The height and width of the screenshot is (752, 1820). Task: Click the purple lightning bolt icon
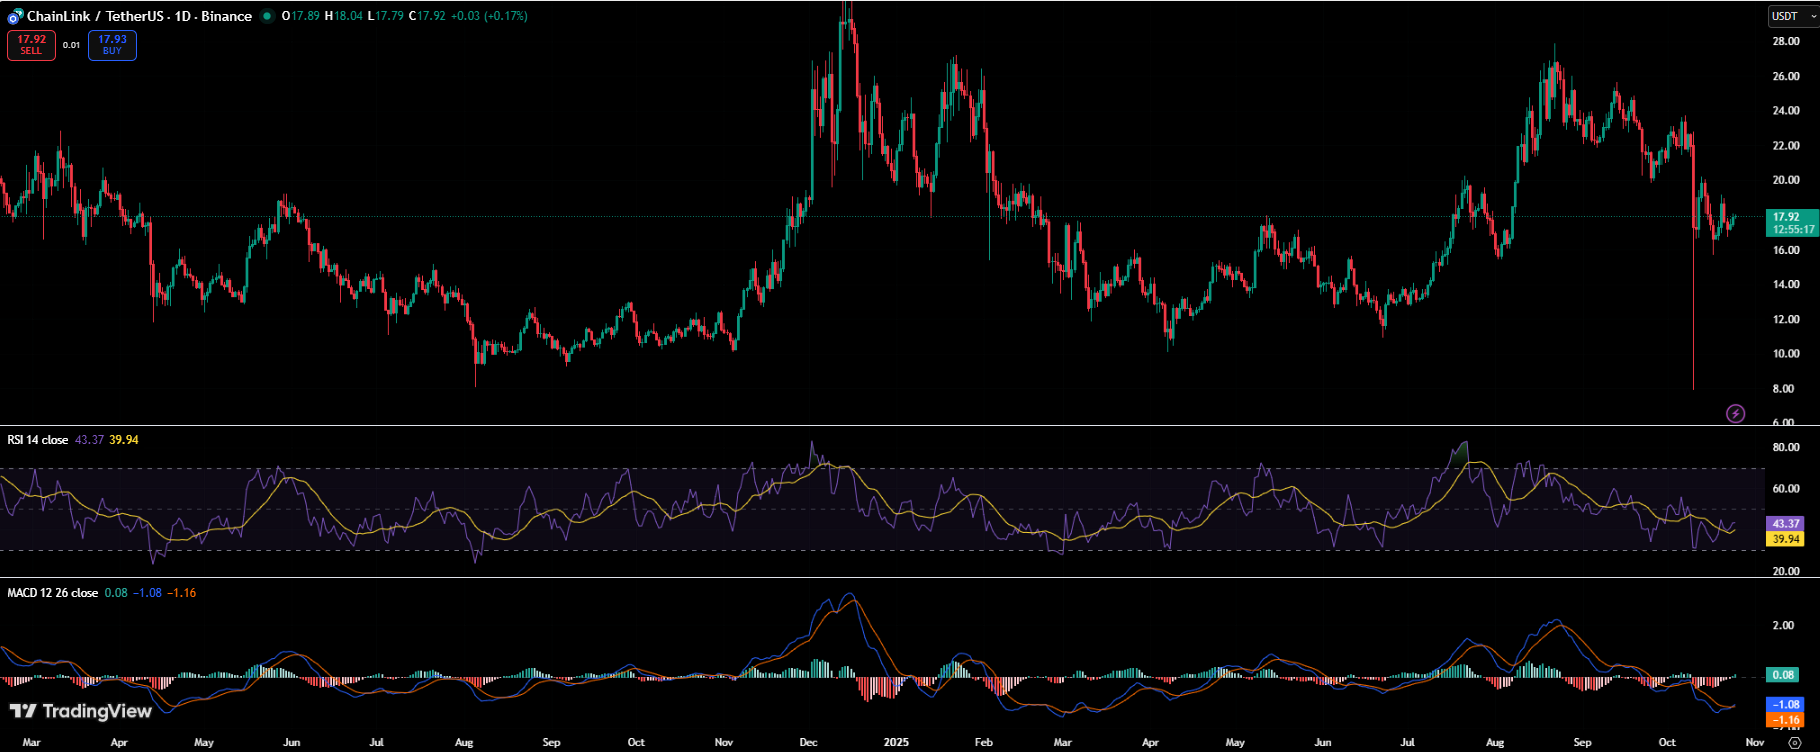pyautogui.click(x=1736, y=413)
